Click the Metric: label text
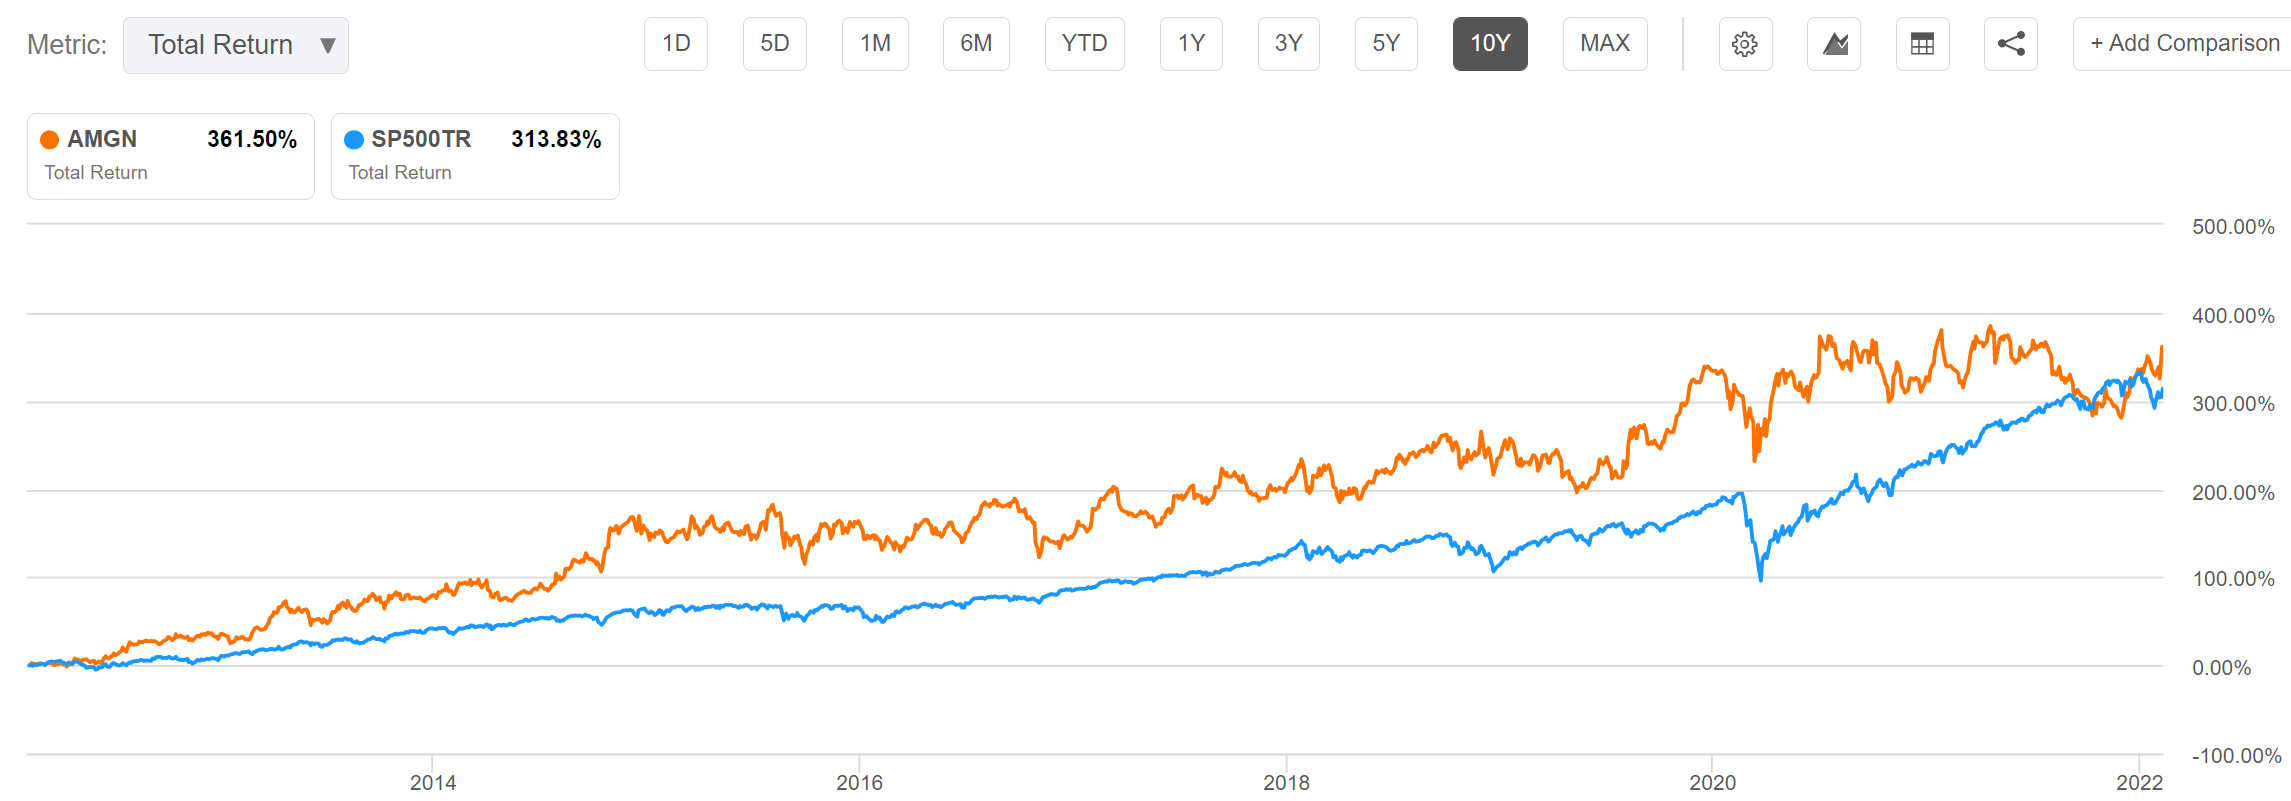This screenshot has height=801, width=2291. click(67, 45)
